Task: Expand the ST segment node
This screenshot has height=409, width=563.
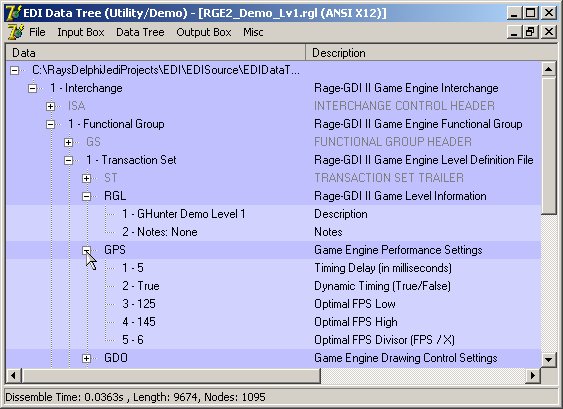Action: click(87, 178)
